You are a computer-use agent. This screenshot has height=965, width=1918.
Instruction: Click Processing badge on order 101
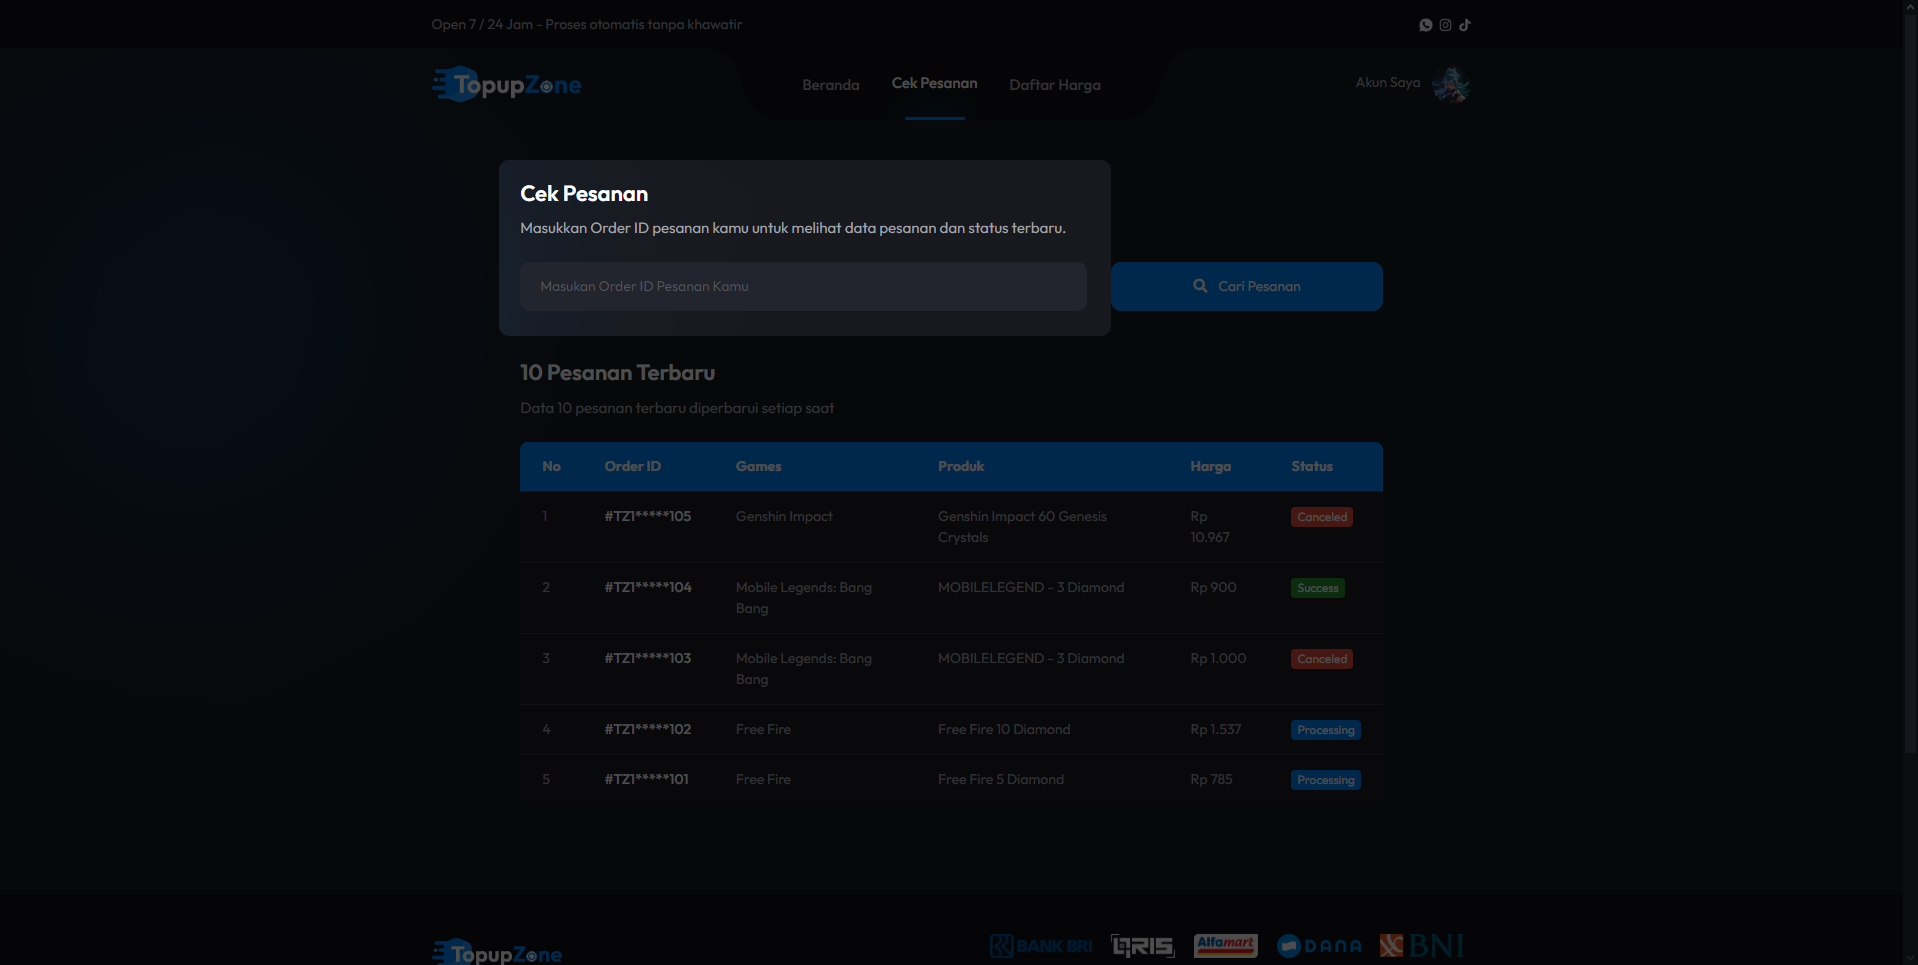(x=1326, y=780)
